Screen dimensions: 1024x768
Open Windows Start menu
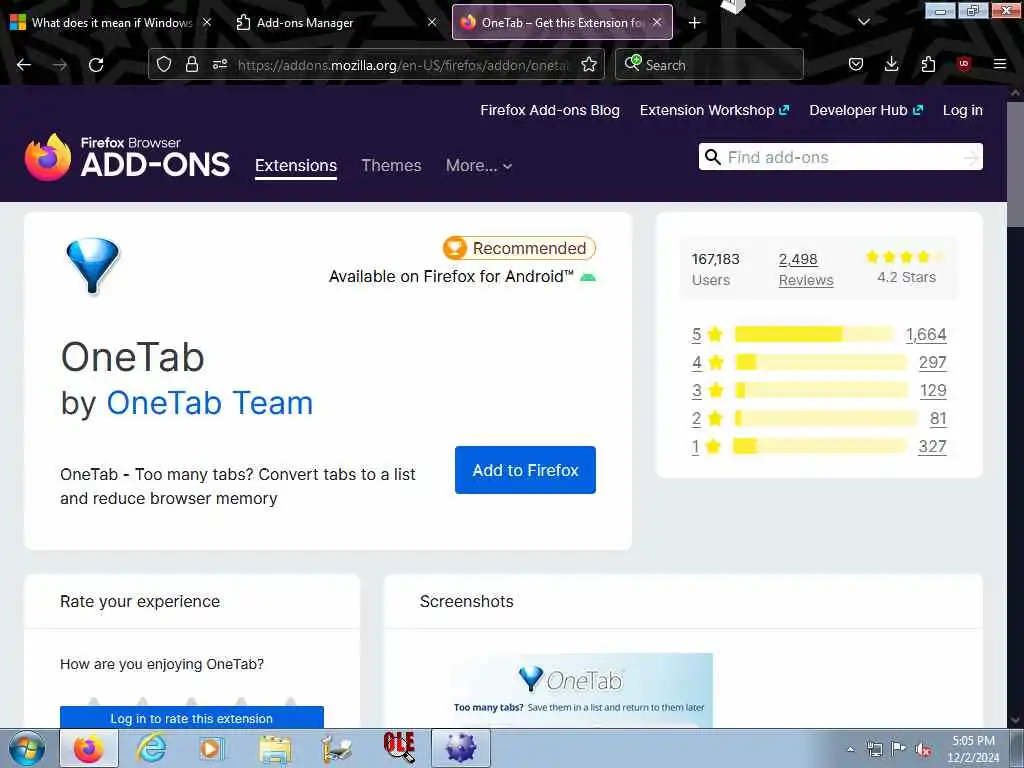pos(26,748)
